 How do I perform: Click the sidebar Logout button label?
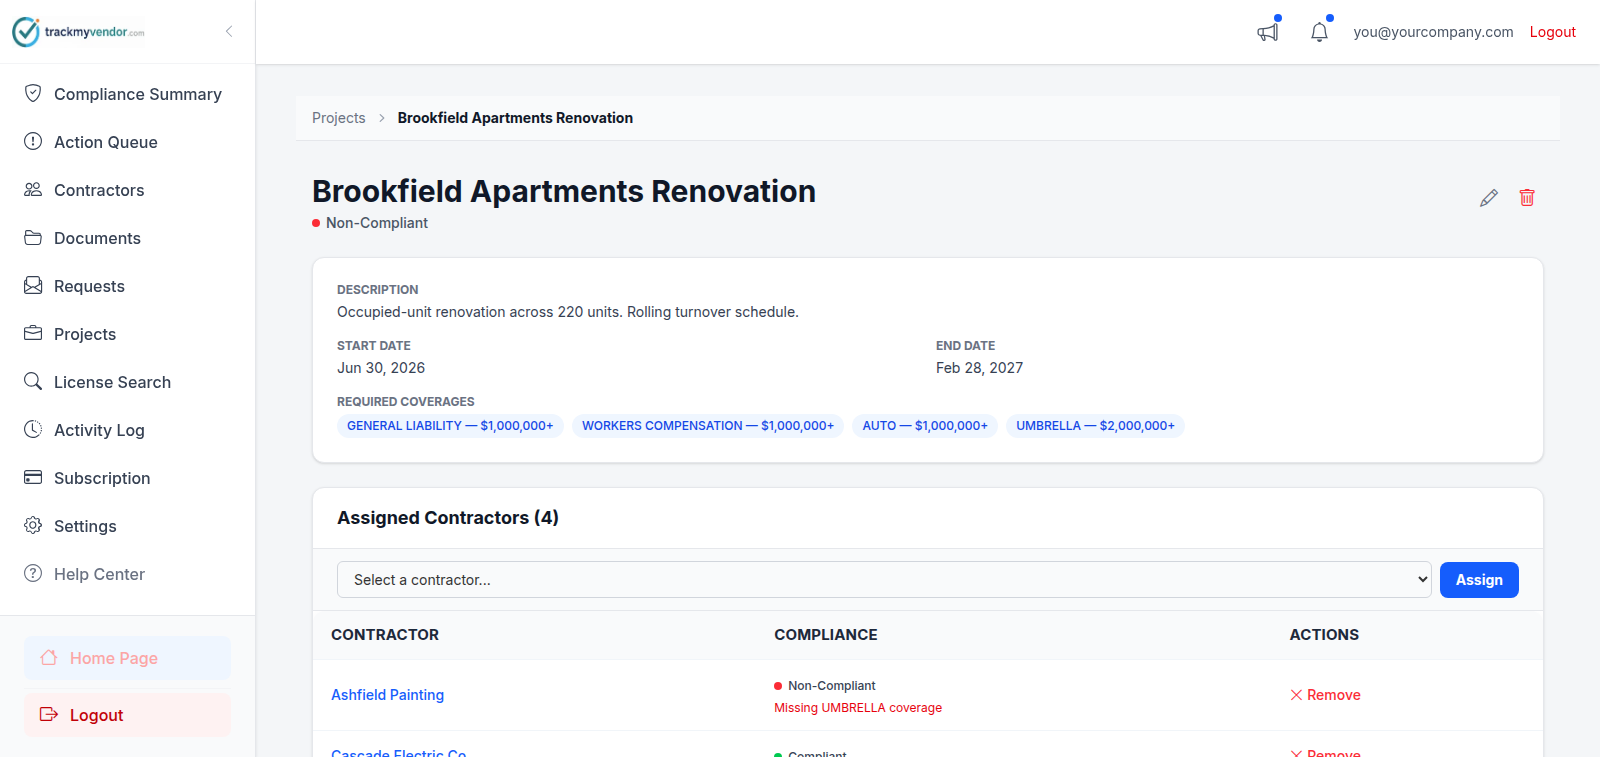click(x=96, y=715)
